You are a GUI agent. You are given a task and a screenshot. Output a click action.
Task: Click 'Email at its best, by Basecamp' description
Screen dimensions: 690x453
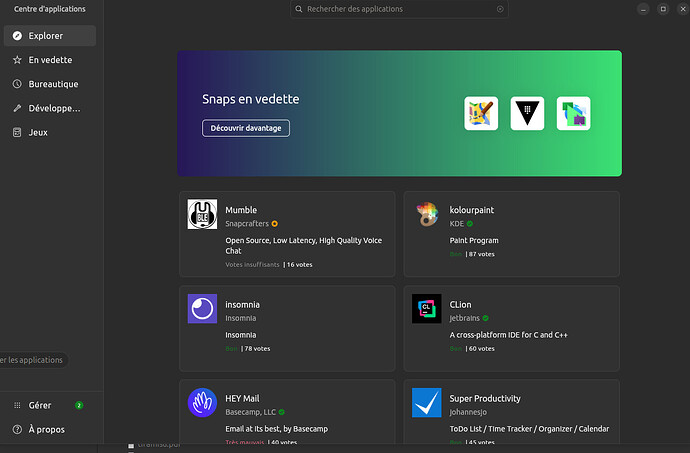(x=277, y=429)
